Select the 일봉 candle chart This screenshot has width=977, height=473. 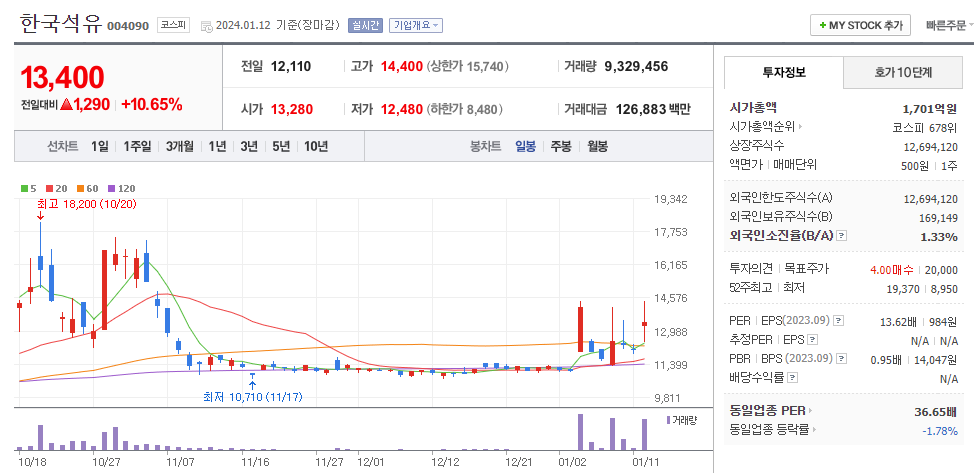coord(525,146)
